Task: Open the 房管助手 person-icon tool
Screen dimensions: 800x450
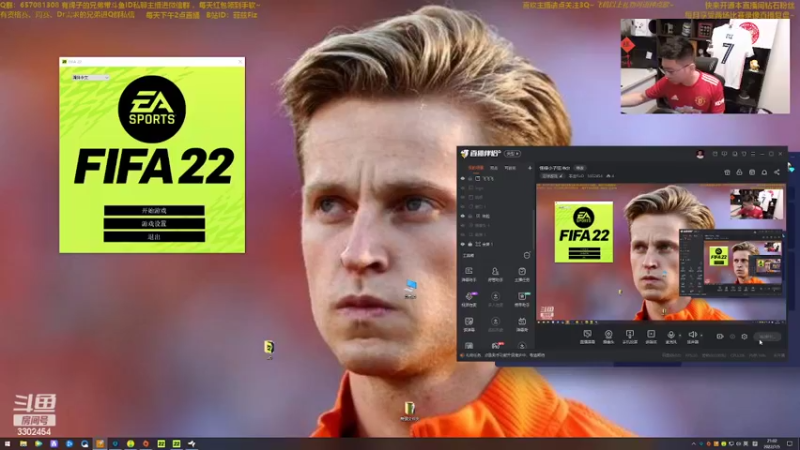Action: coord(495,274)
